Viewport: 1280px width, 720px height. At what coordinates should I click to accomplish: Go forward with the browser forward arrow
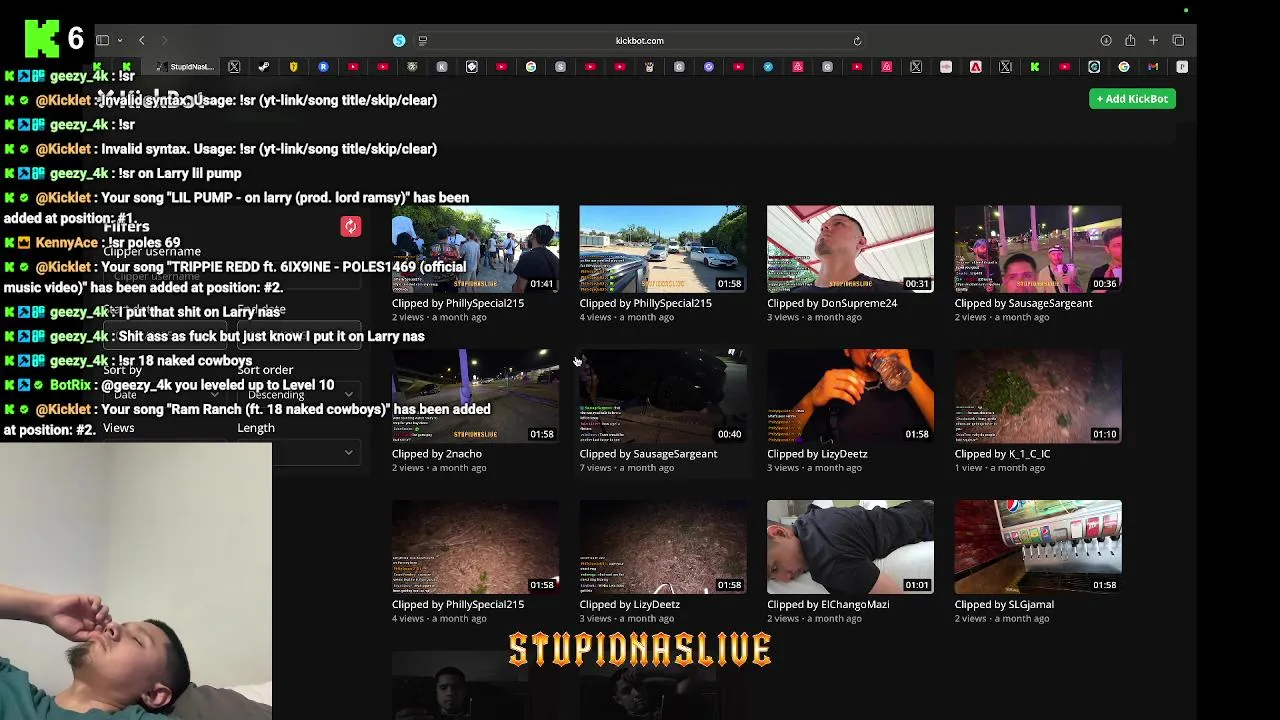point(165,40)
